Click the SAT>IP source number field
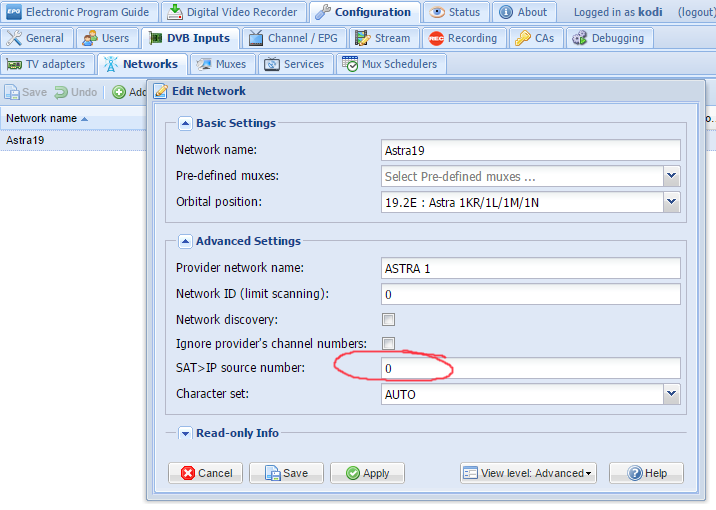Image resolution: width=716 pixels, height=510 pixels. (x=530, y=369)
